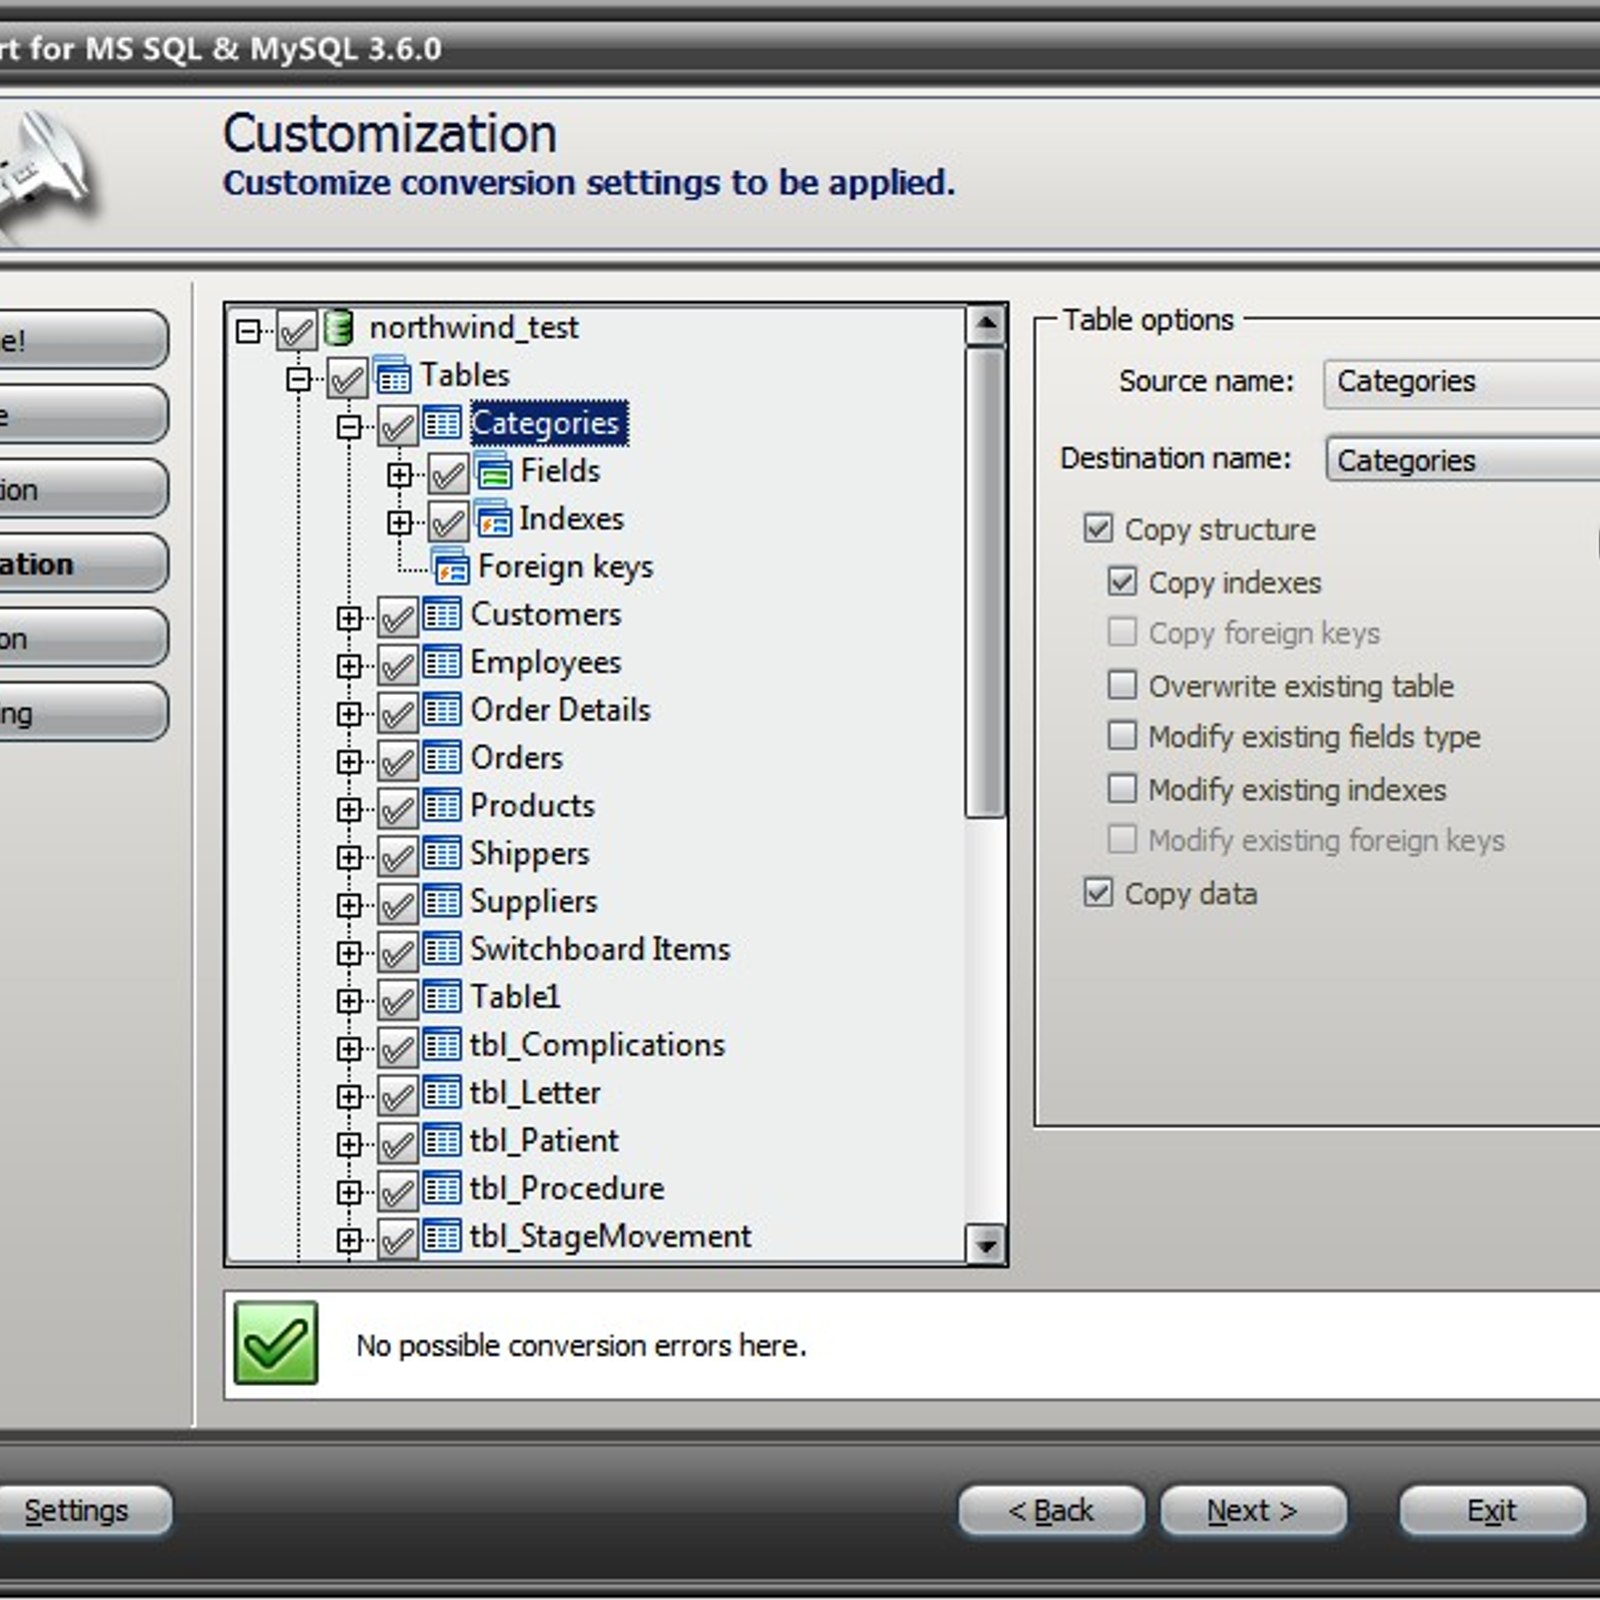Collapse the Categories table node
The image size is (1600, 1600).
click(349, 427)
